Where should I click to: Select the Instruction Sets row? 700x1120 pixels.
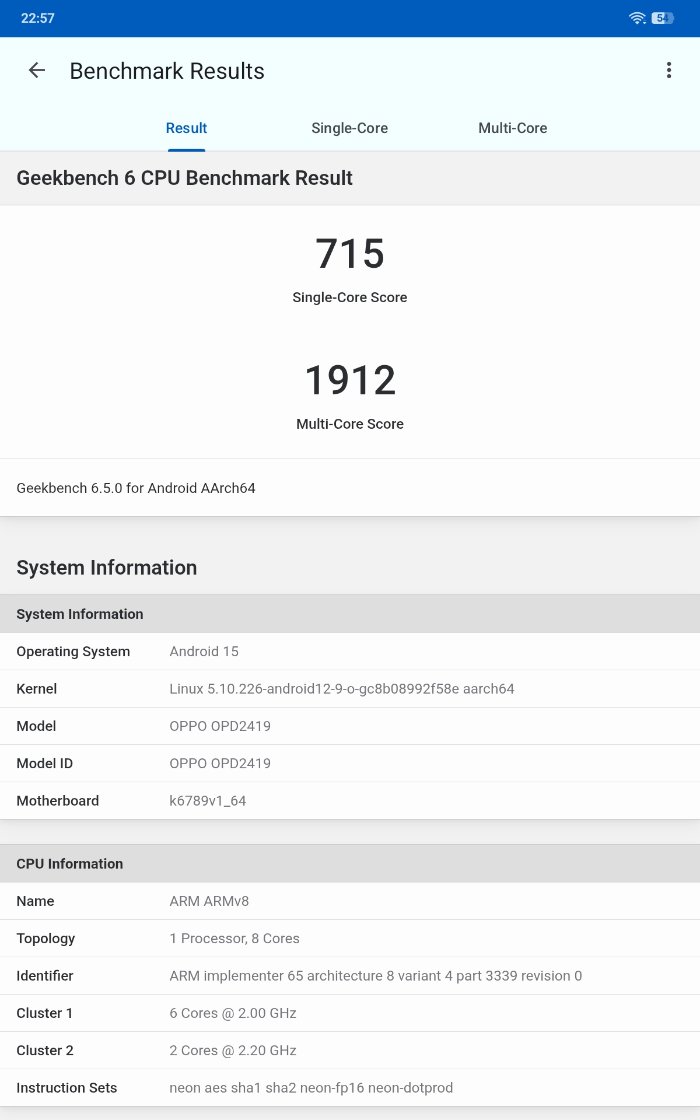tap(350, 1088)
